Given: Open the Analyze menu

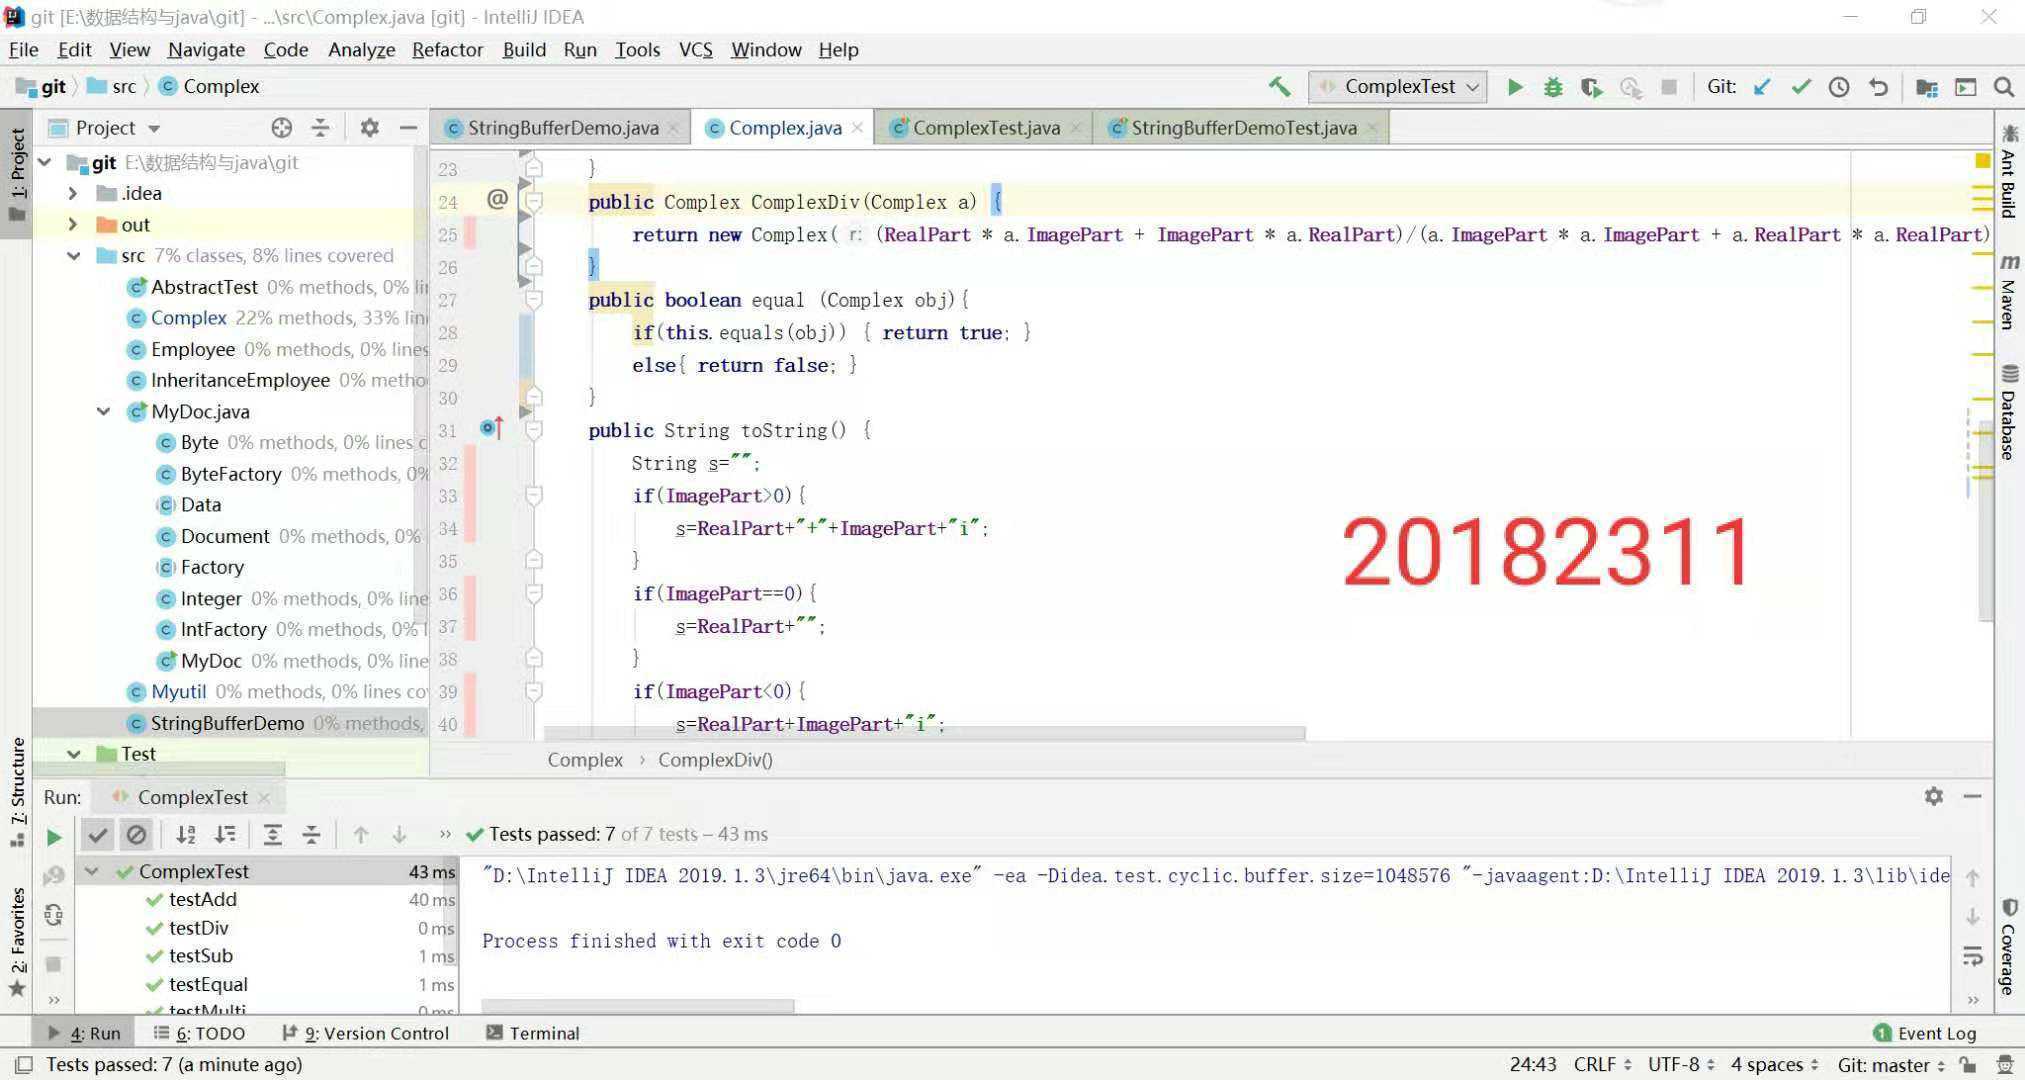Looking at the screenshot, I should (361, 50).
